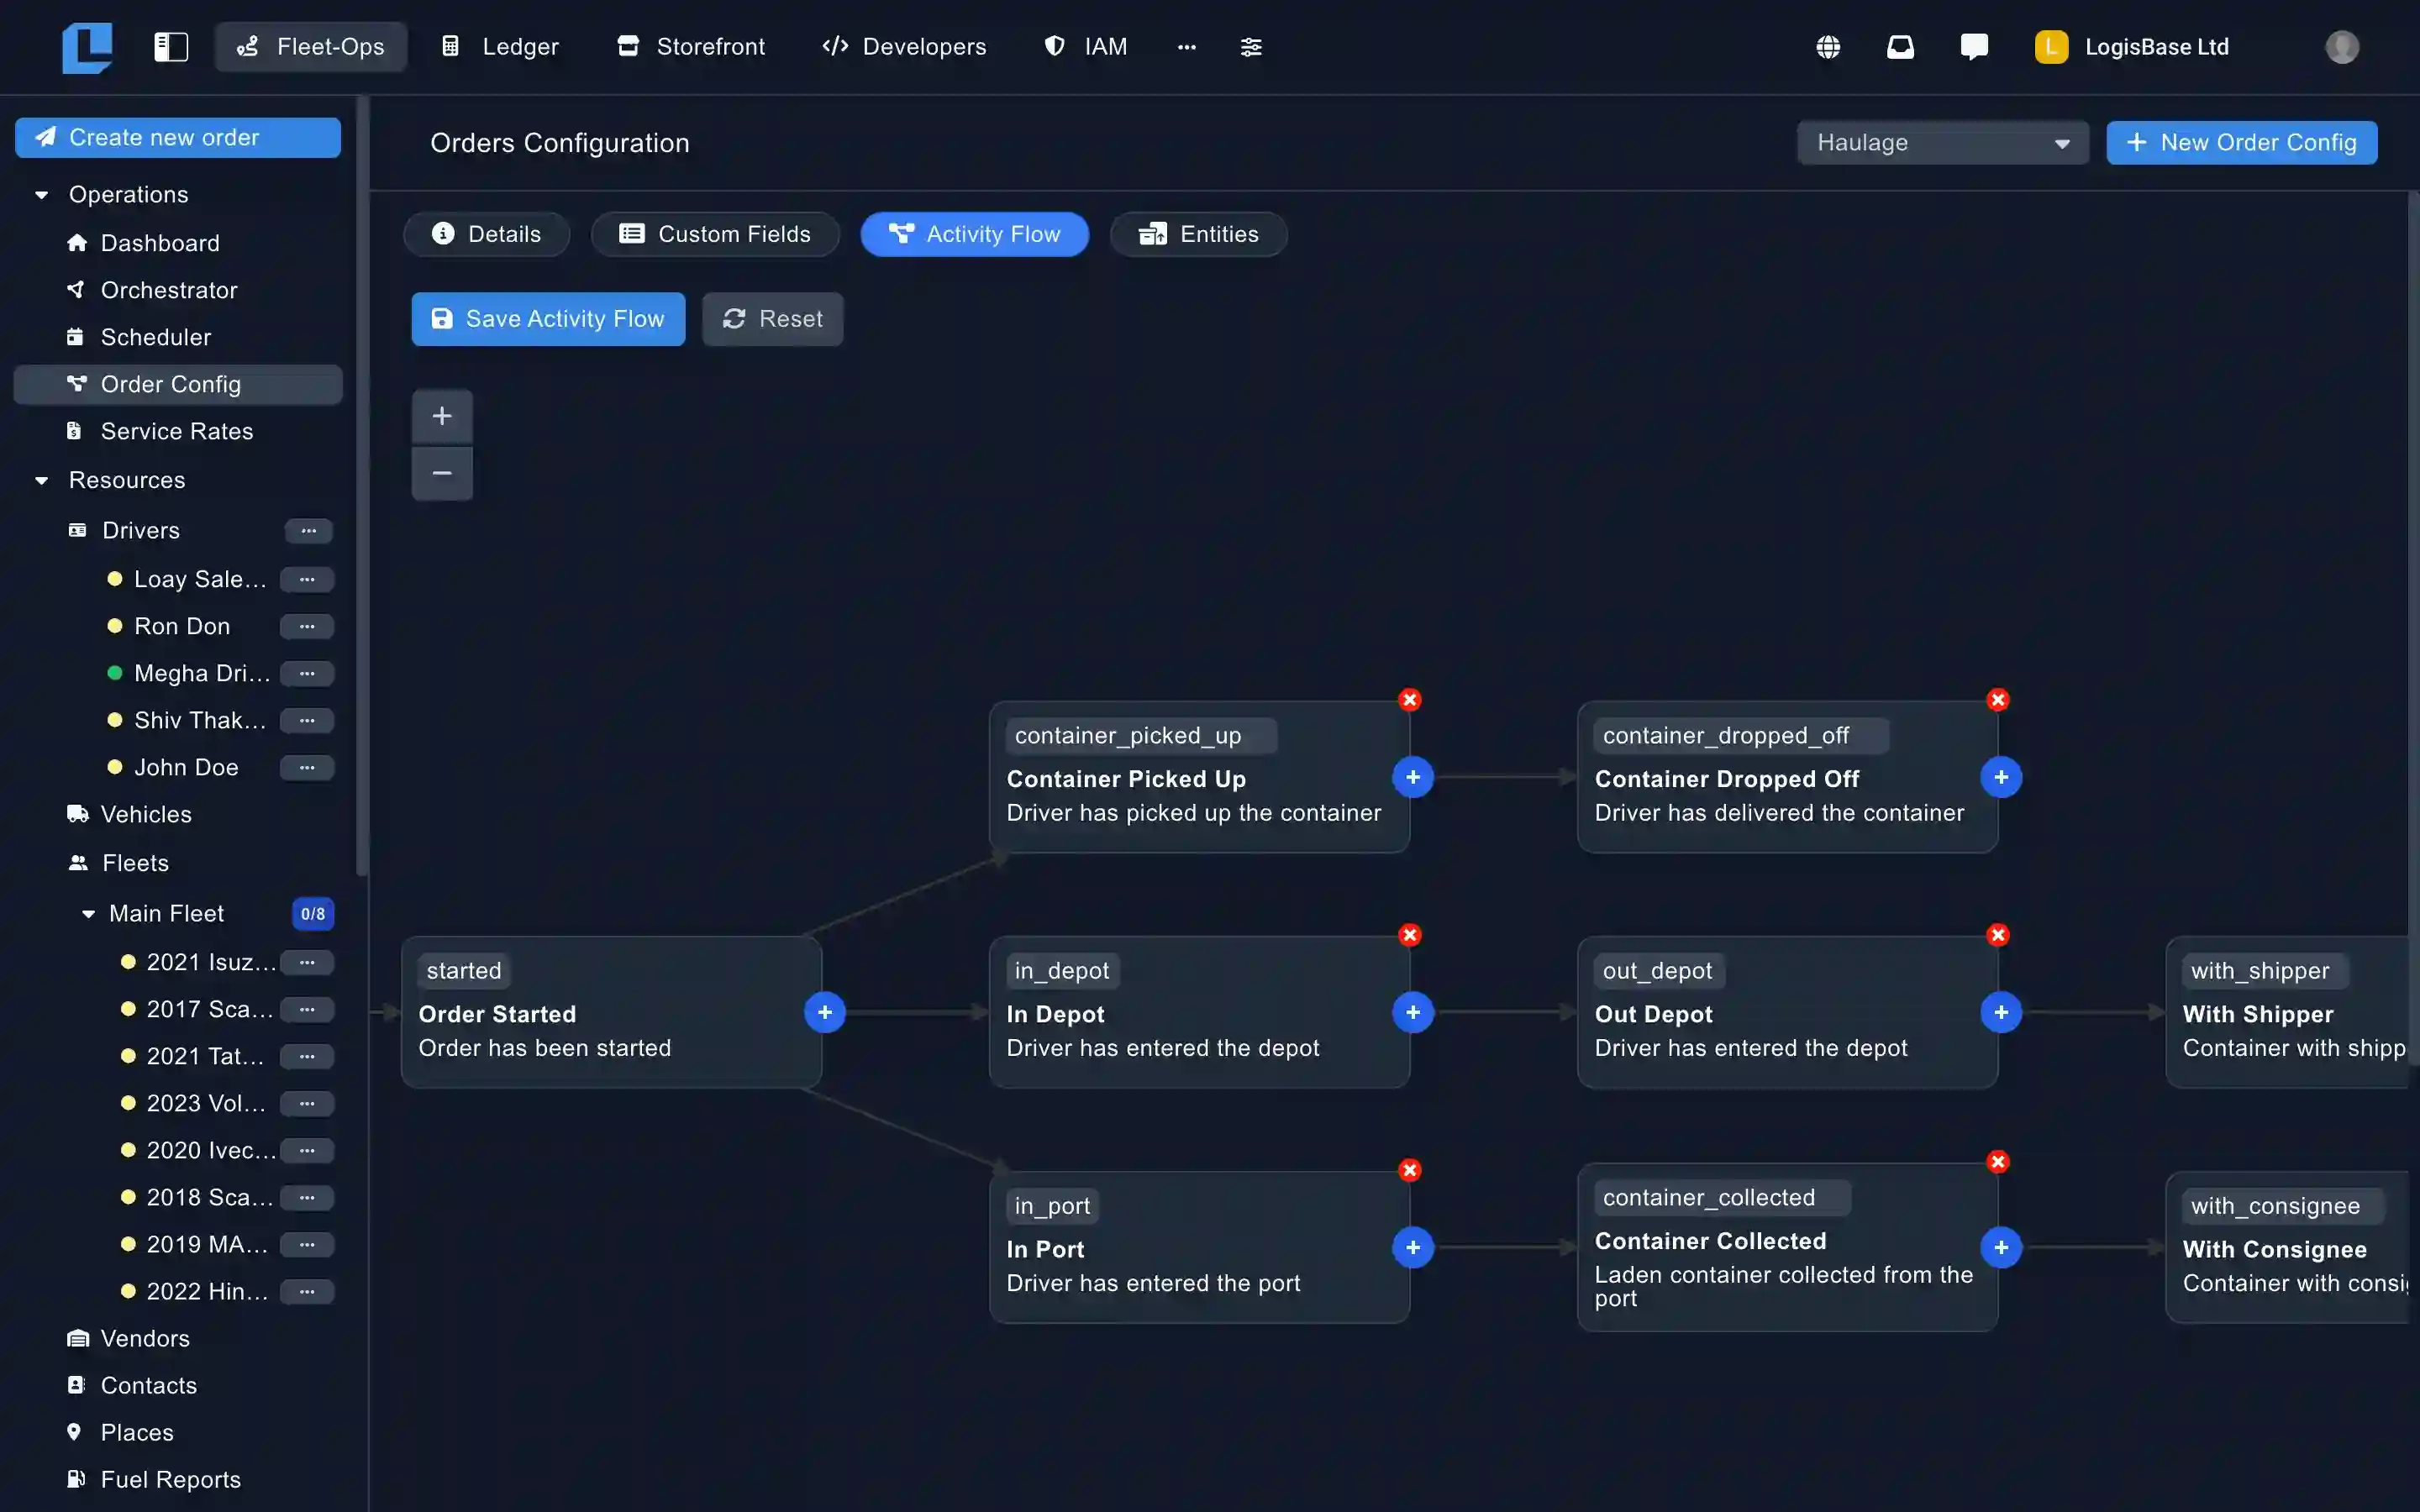
Task: Add activity after Container Collected
Action: [2001, 1248]
